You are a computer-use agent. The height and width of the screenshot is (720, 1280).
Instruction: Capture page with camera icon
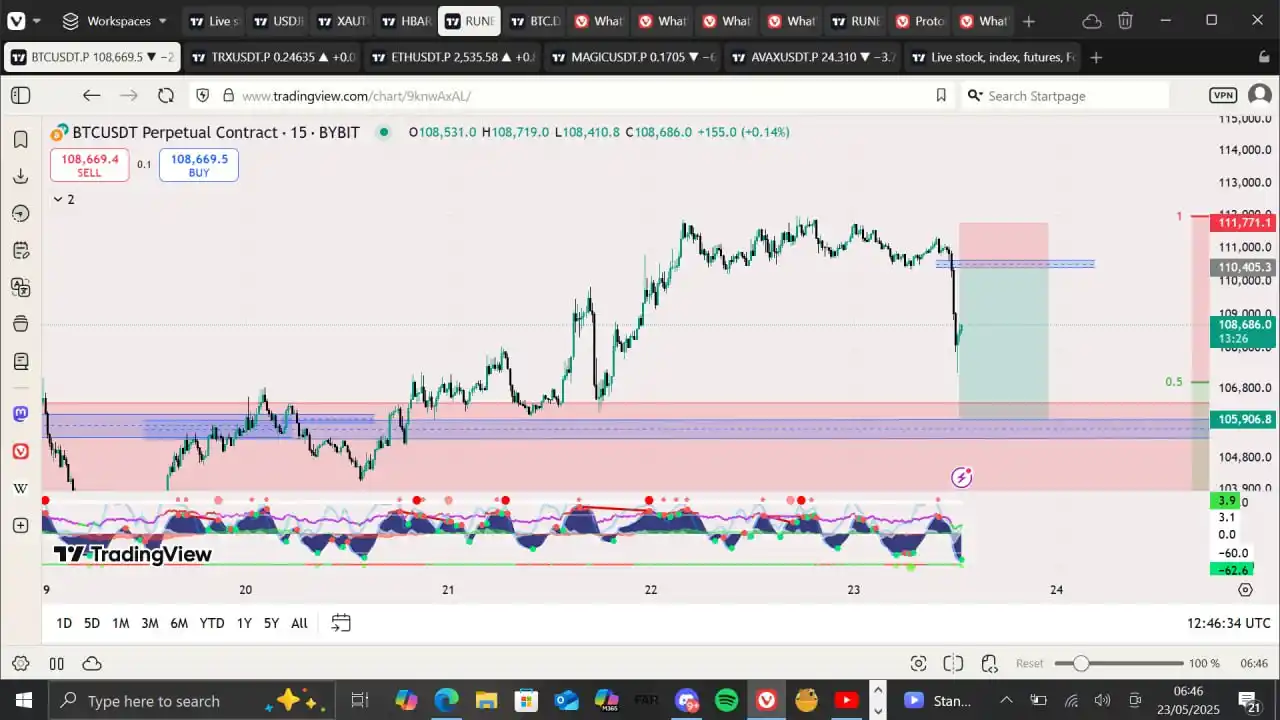(x=918, y=663)
